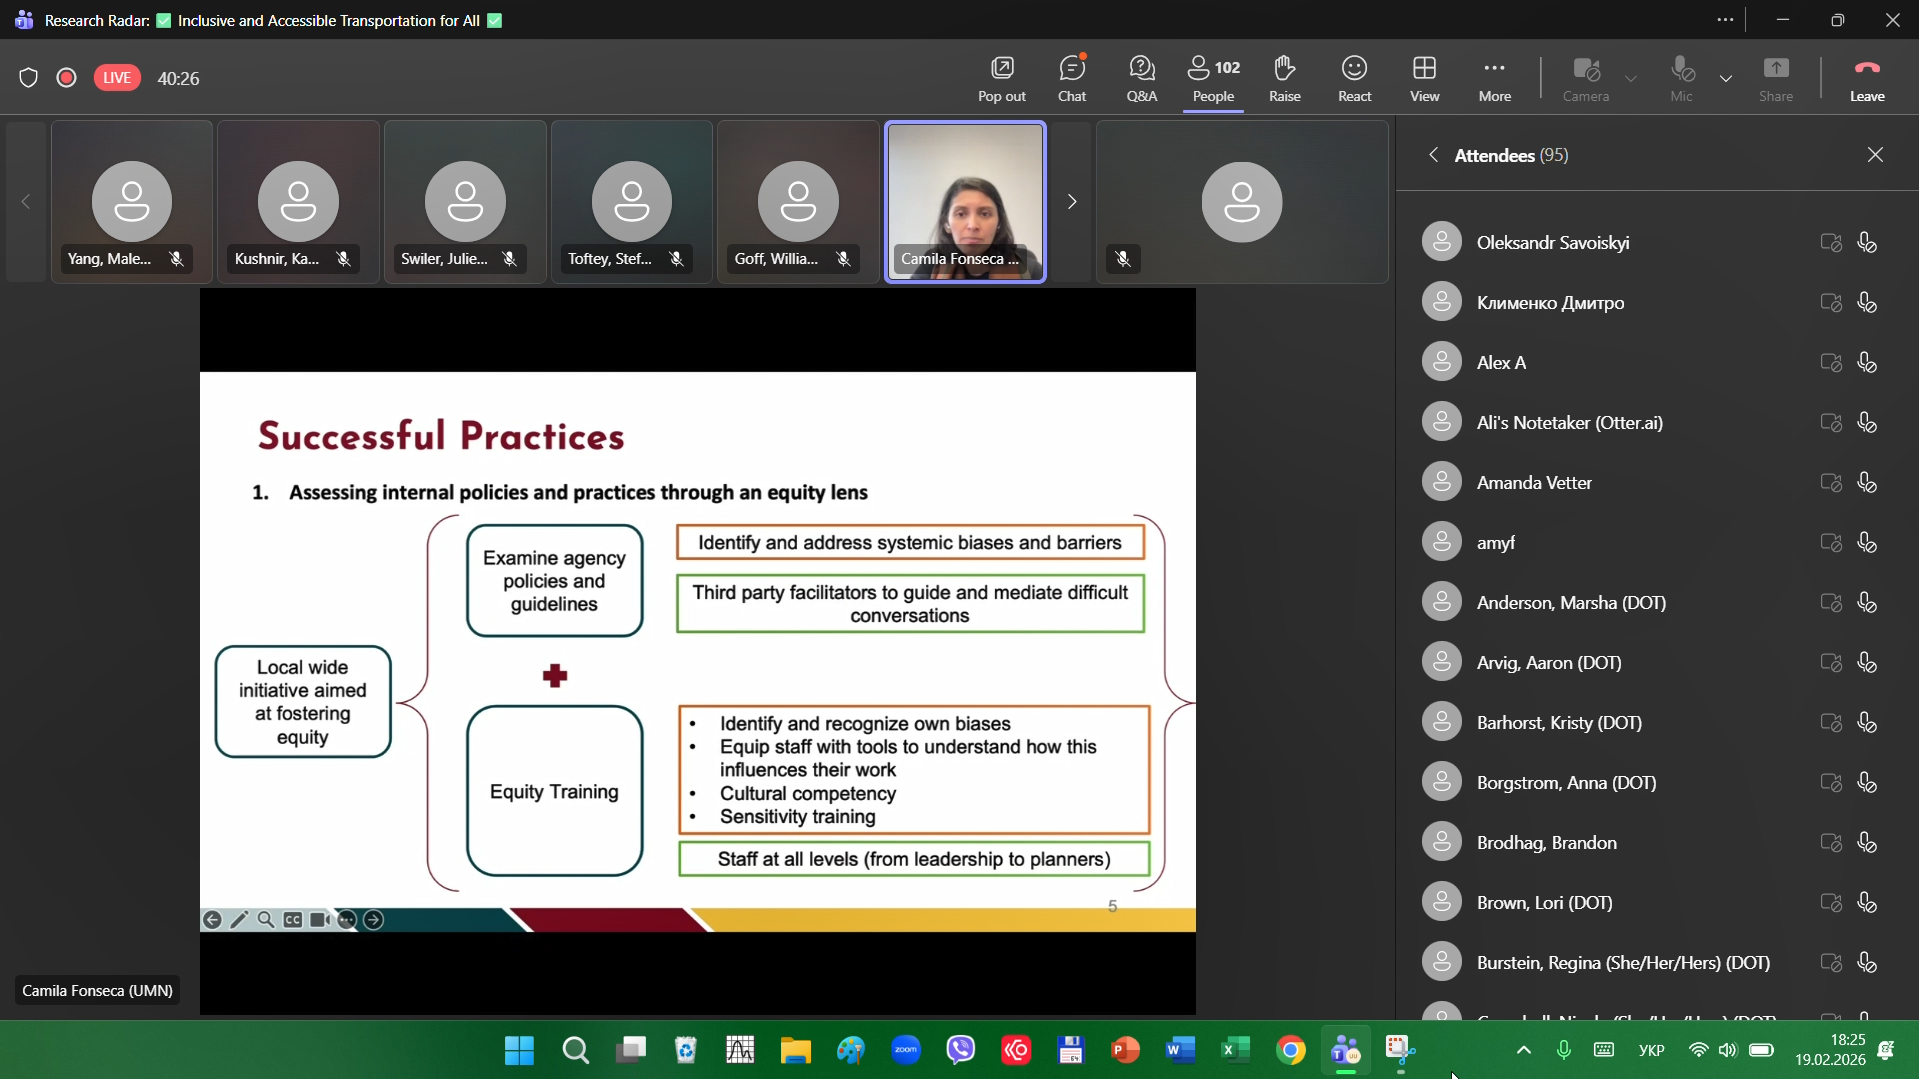Toggle the Camera button
1919x1079 pixels.
1585,78
